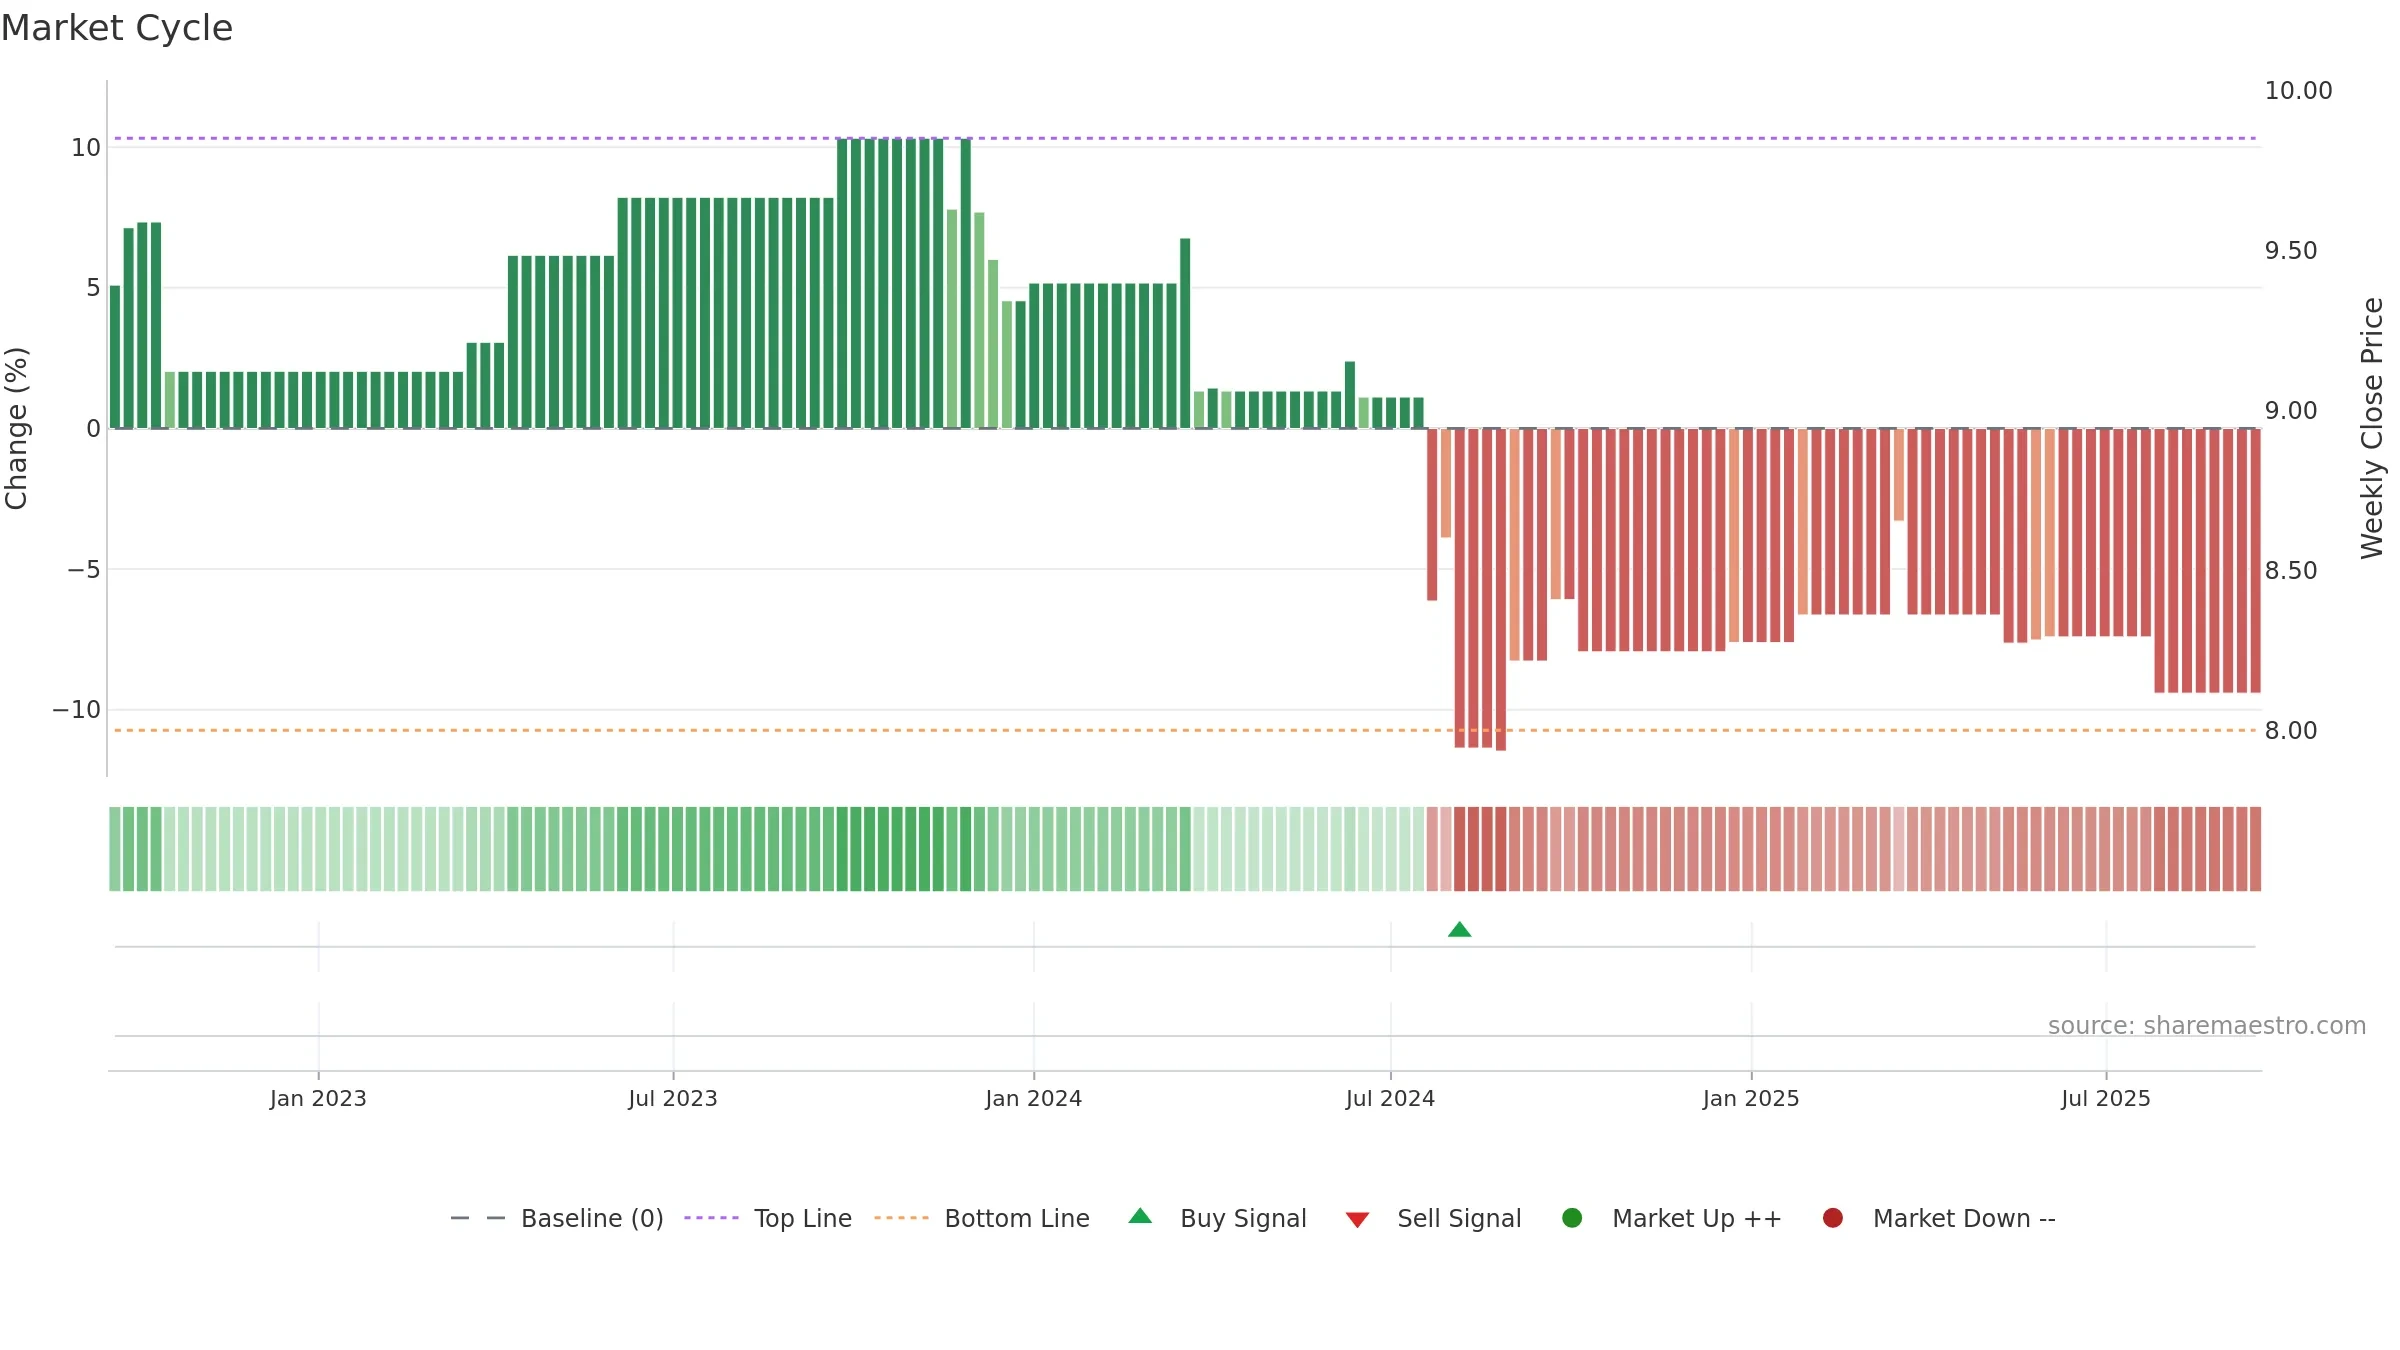Screen dimensions: 2400x1350
Task: Toggle the Top Line legend entry
Action: point(768,1218)
